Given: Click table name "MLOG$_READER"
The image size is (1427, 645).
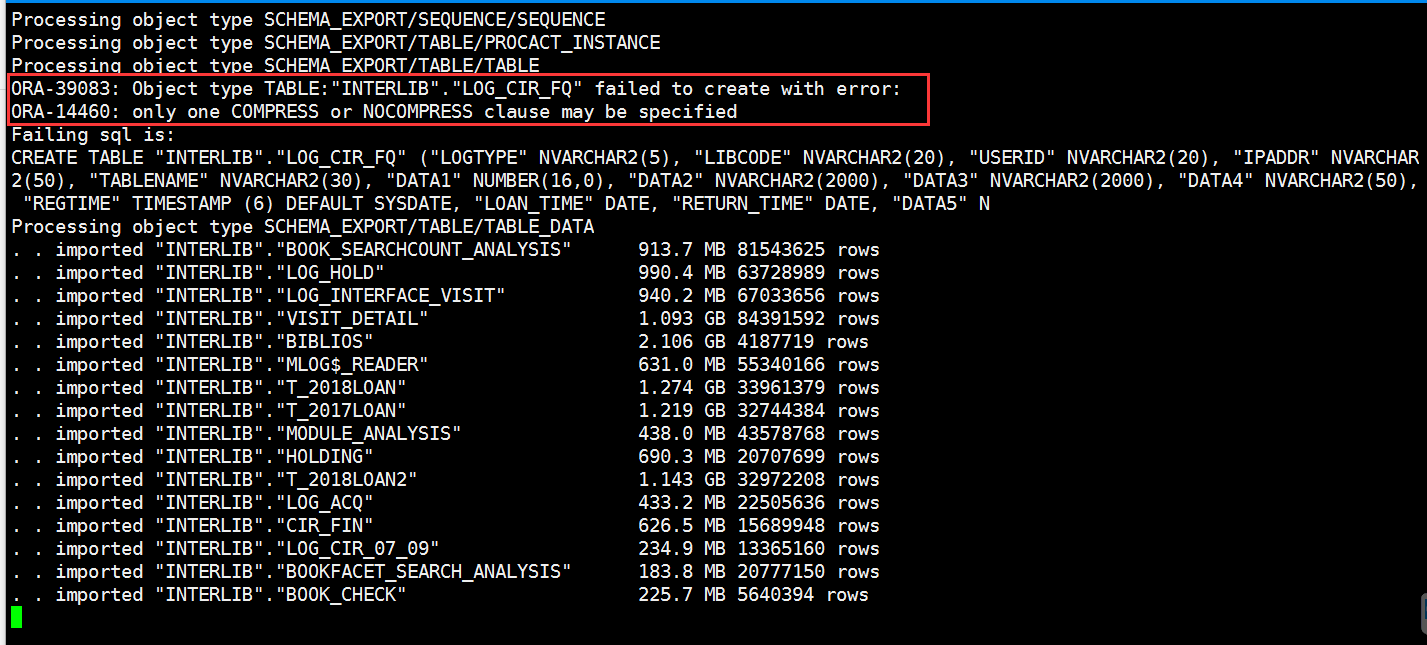Looking at the screenshot, I should 352,365.
